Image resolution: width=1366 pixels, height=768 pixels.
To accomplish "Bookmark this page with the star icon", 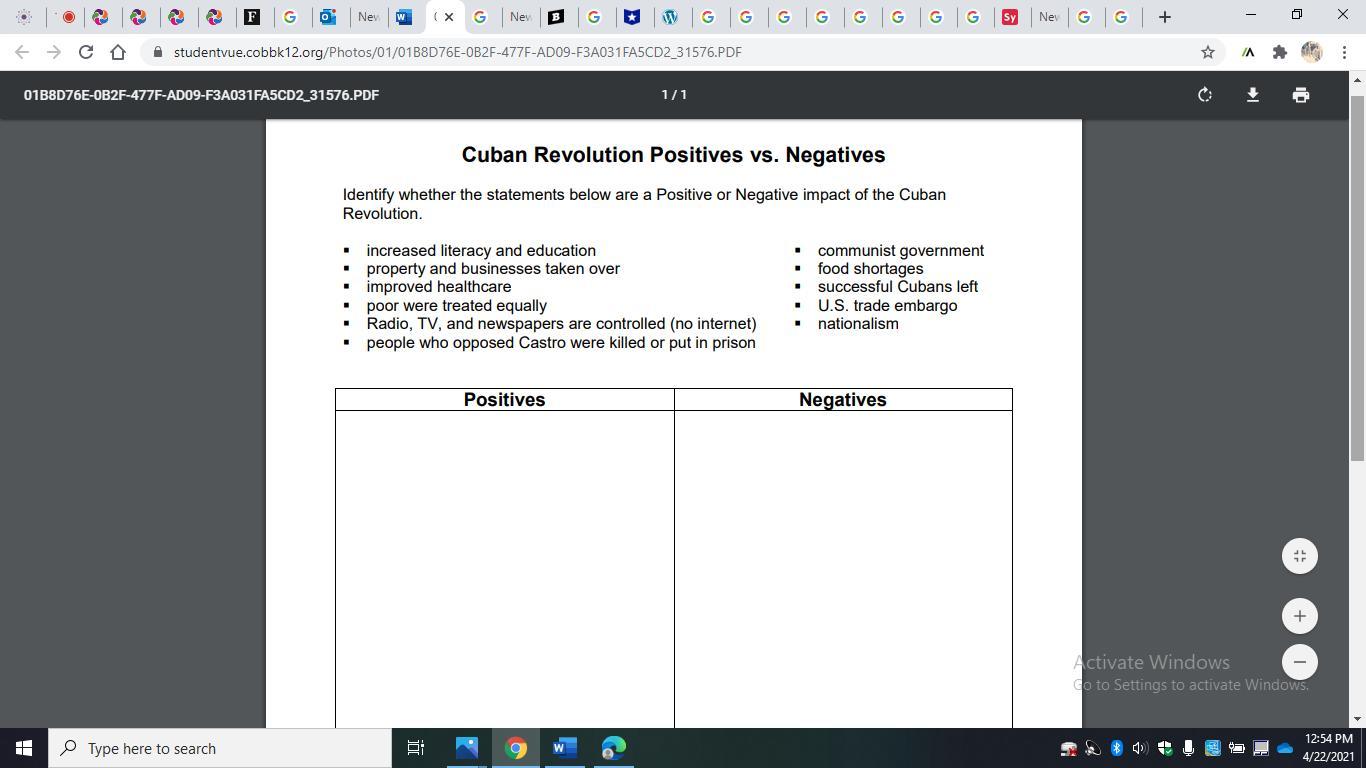I will [1207, 52].
